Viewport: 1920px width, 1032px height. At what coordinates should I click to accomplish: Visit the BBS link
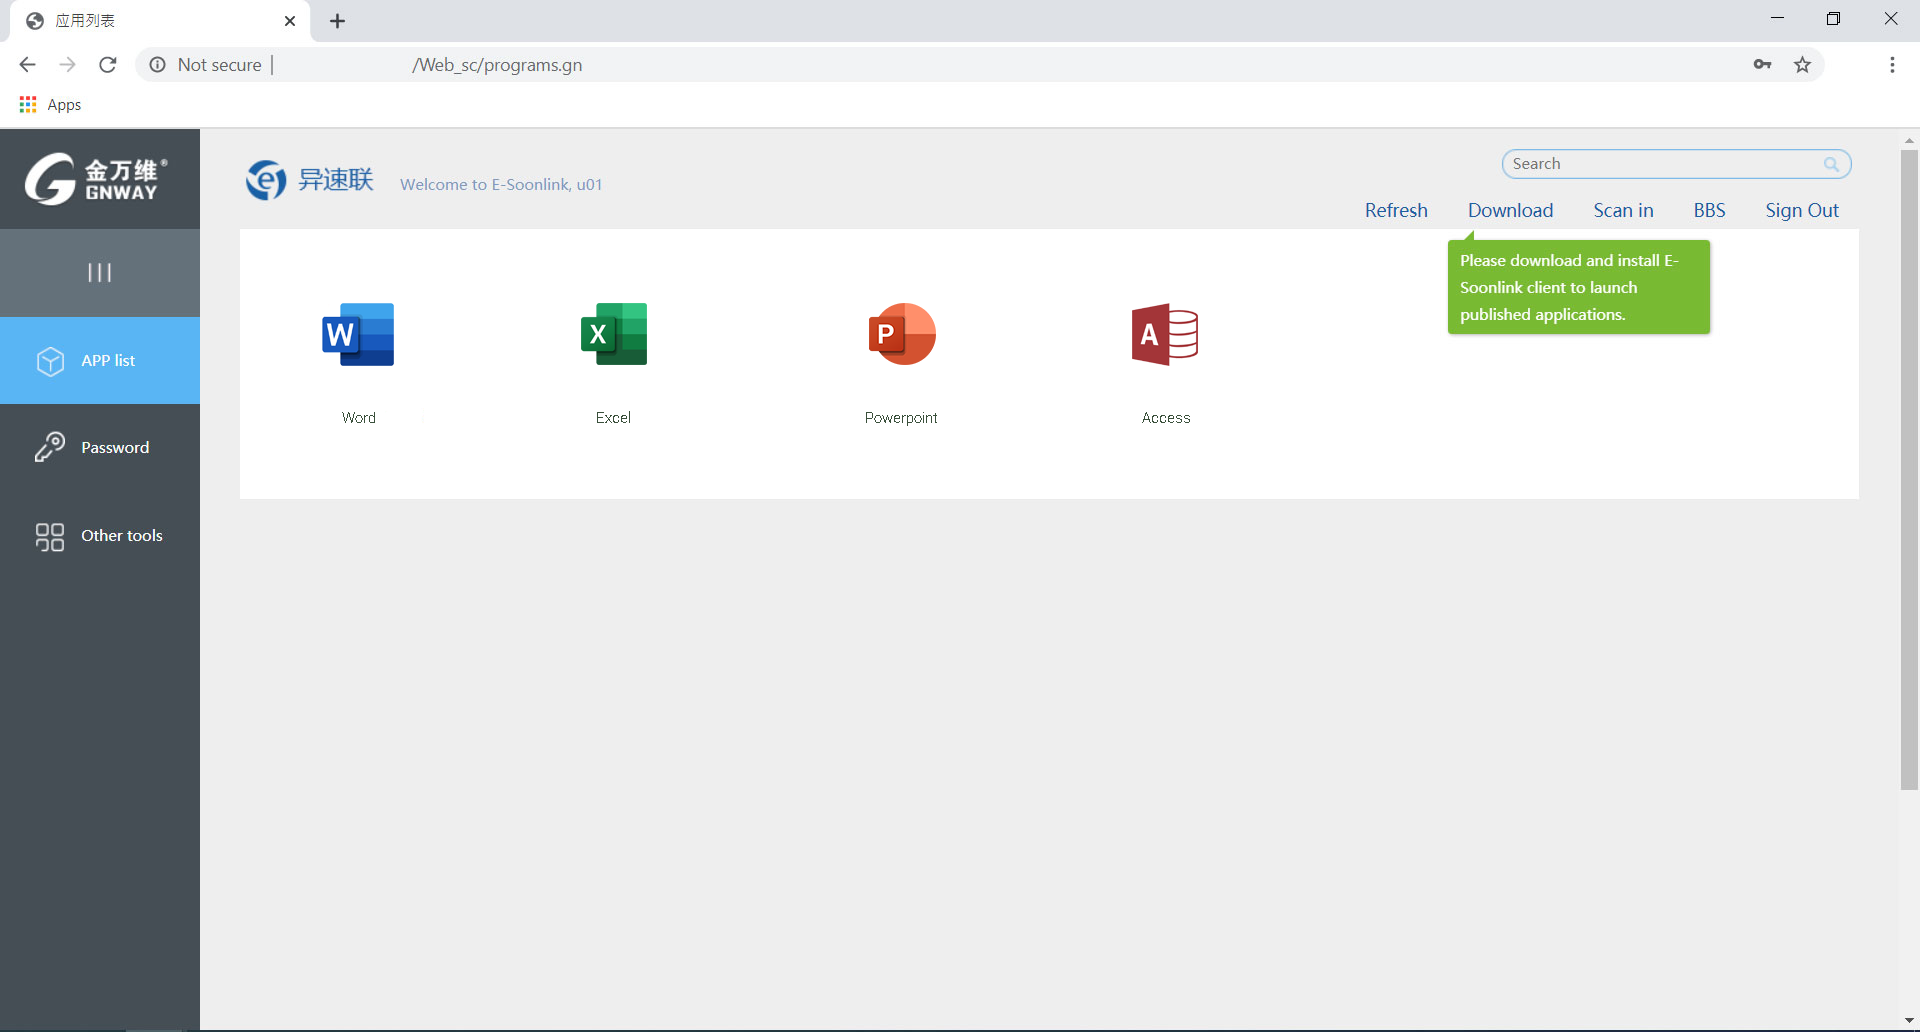pyautogui.click(x=1709, y=210)
